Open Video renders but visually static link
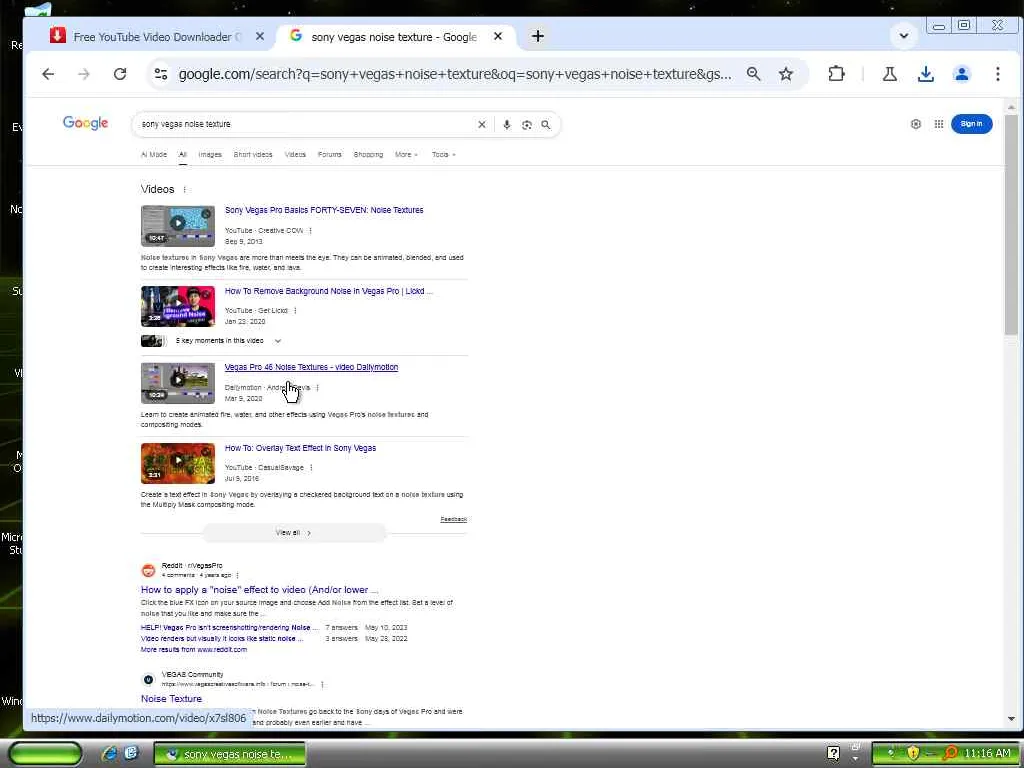This screenshot has height=768, width=1024. [x=222, y=639]
